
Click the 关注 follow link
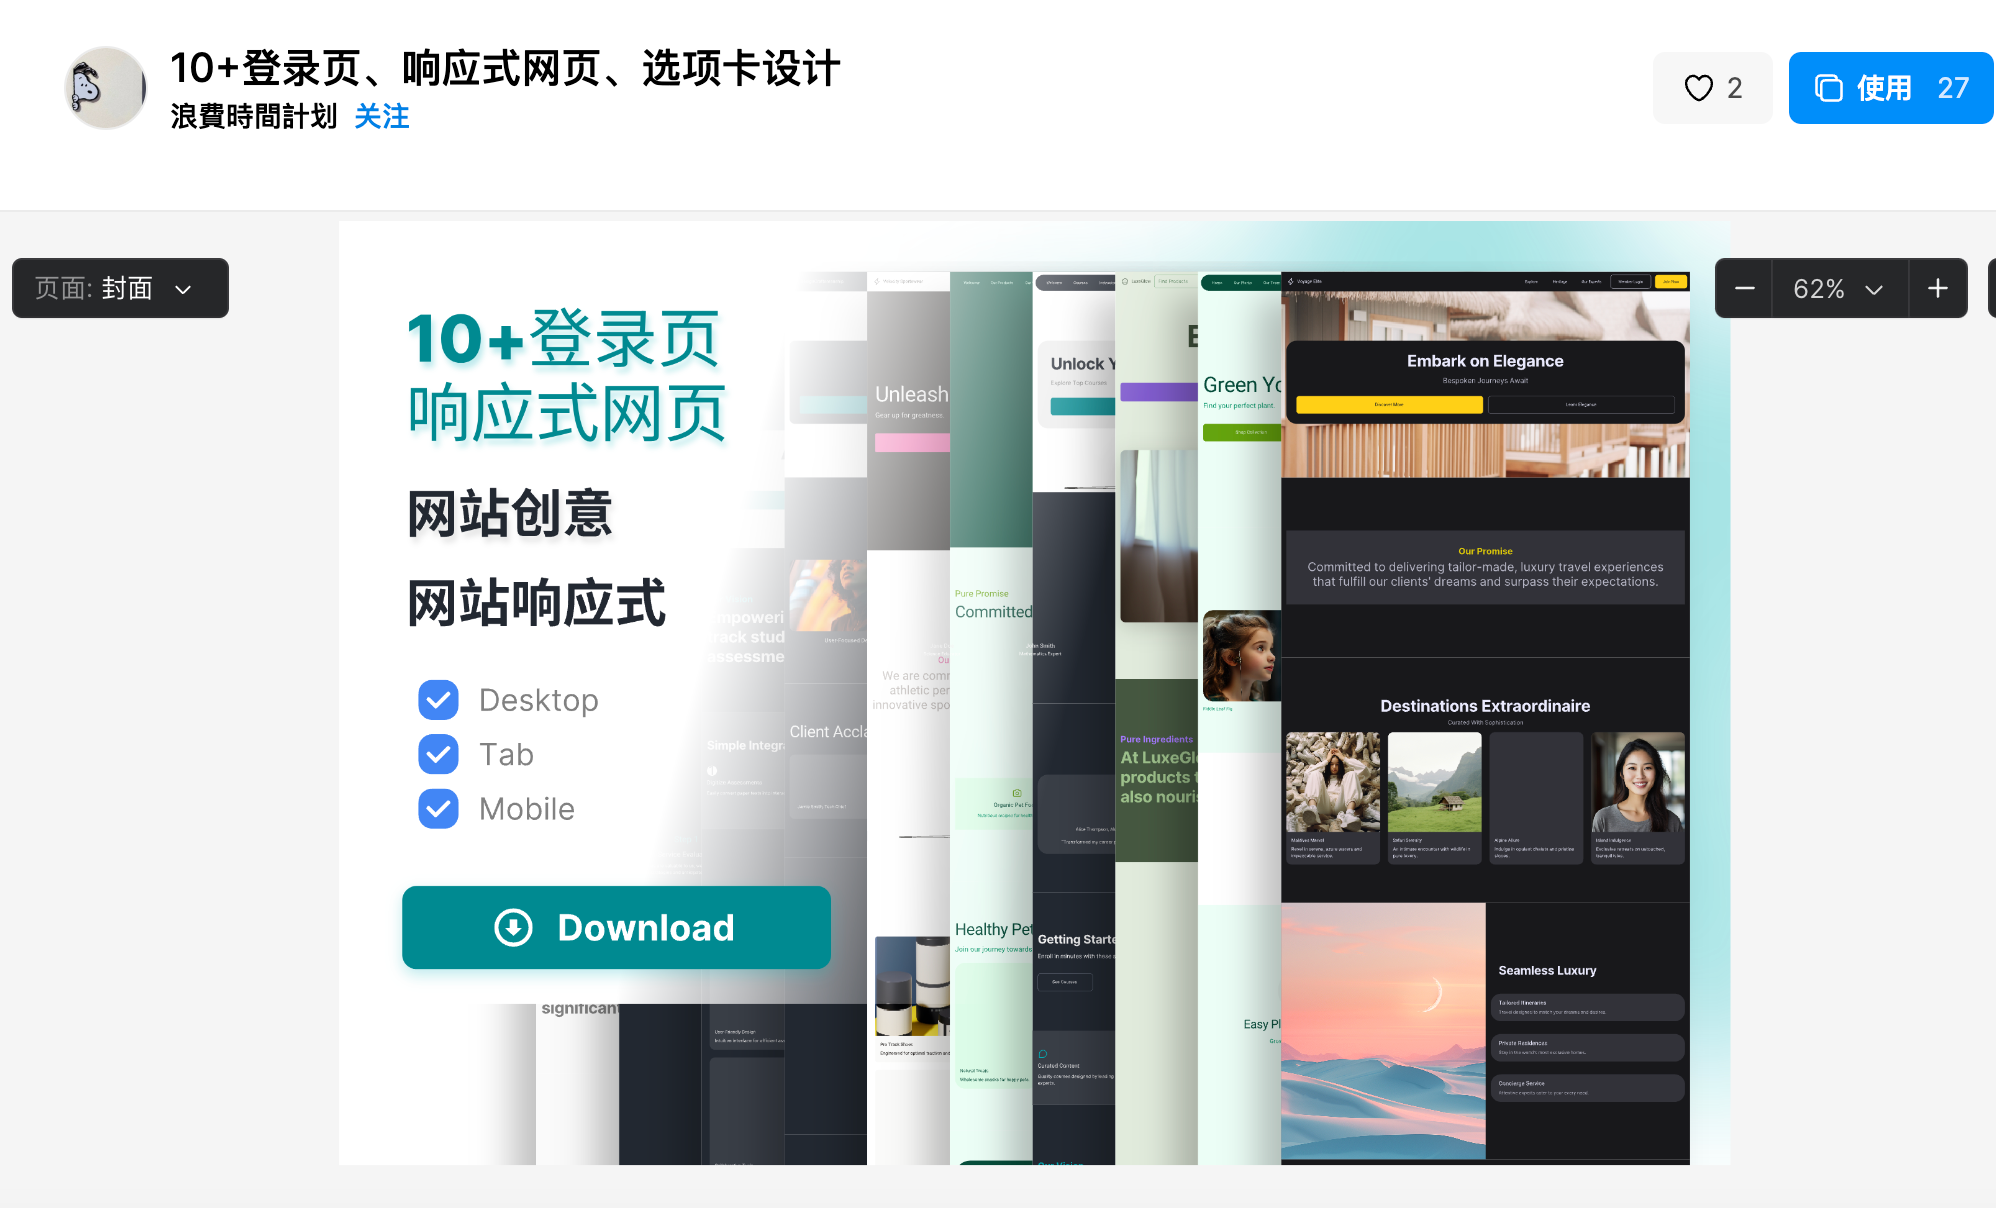(x=382, y=117)
